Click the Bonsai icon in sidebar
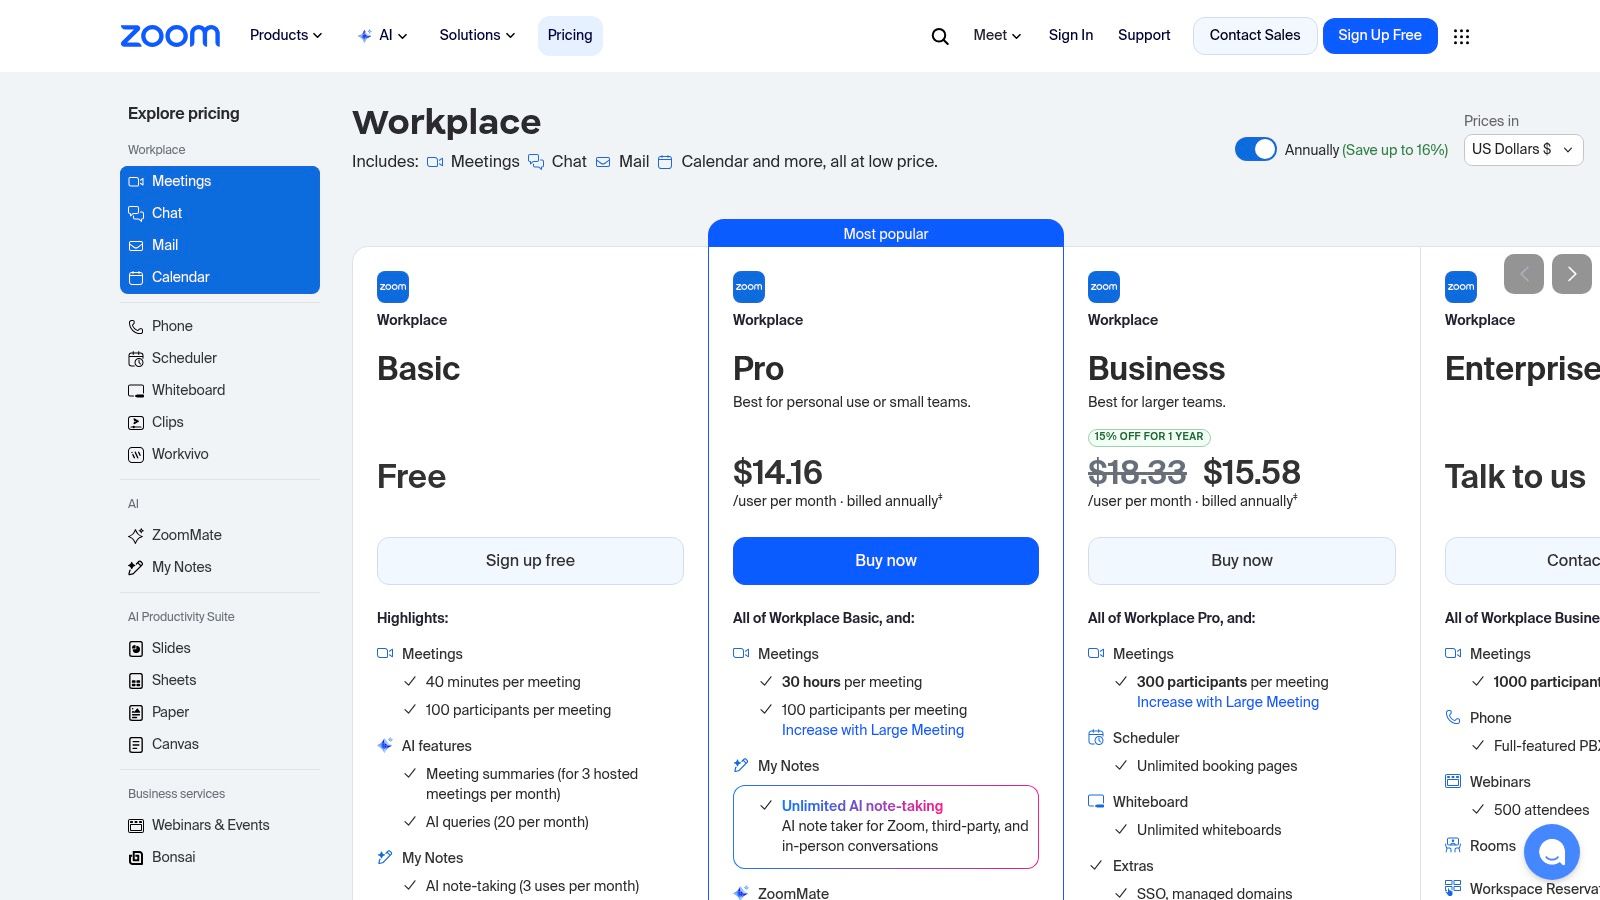Image resolution: width=1600 pixels, height=900 pixels. point(136,857)
